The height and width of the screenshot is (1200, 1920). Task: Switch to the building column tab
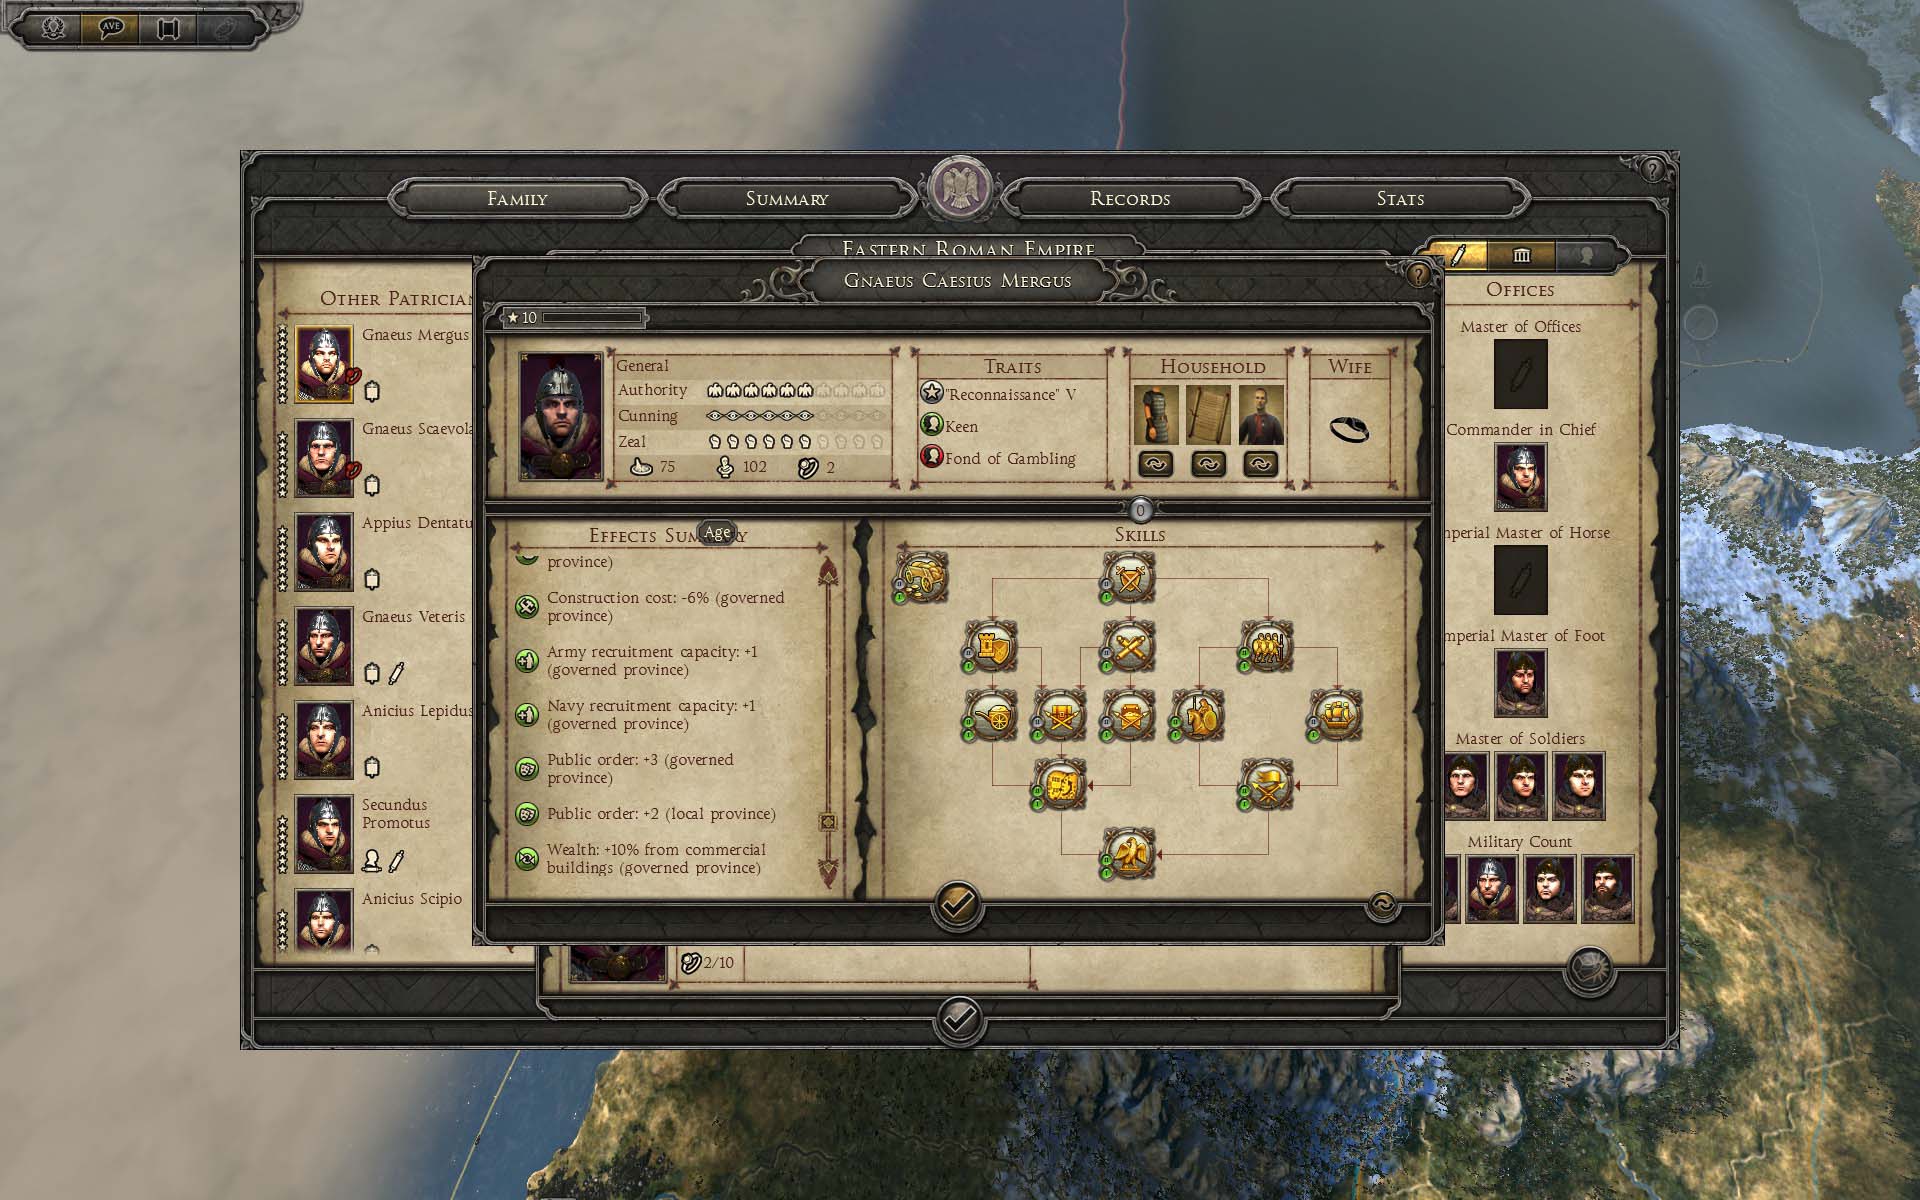click(1521, 255)
